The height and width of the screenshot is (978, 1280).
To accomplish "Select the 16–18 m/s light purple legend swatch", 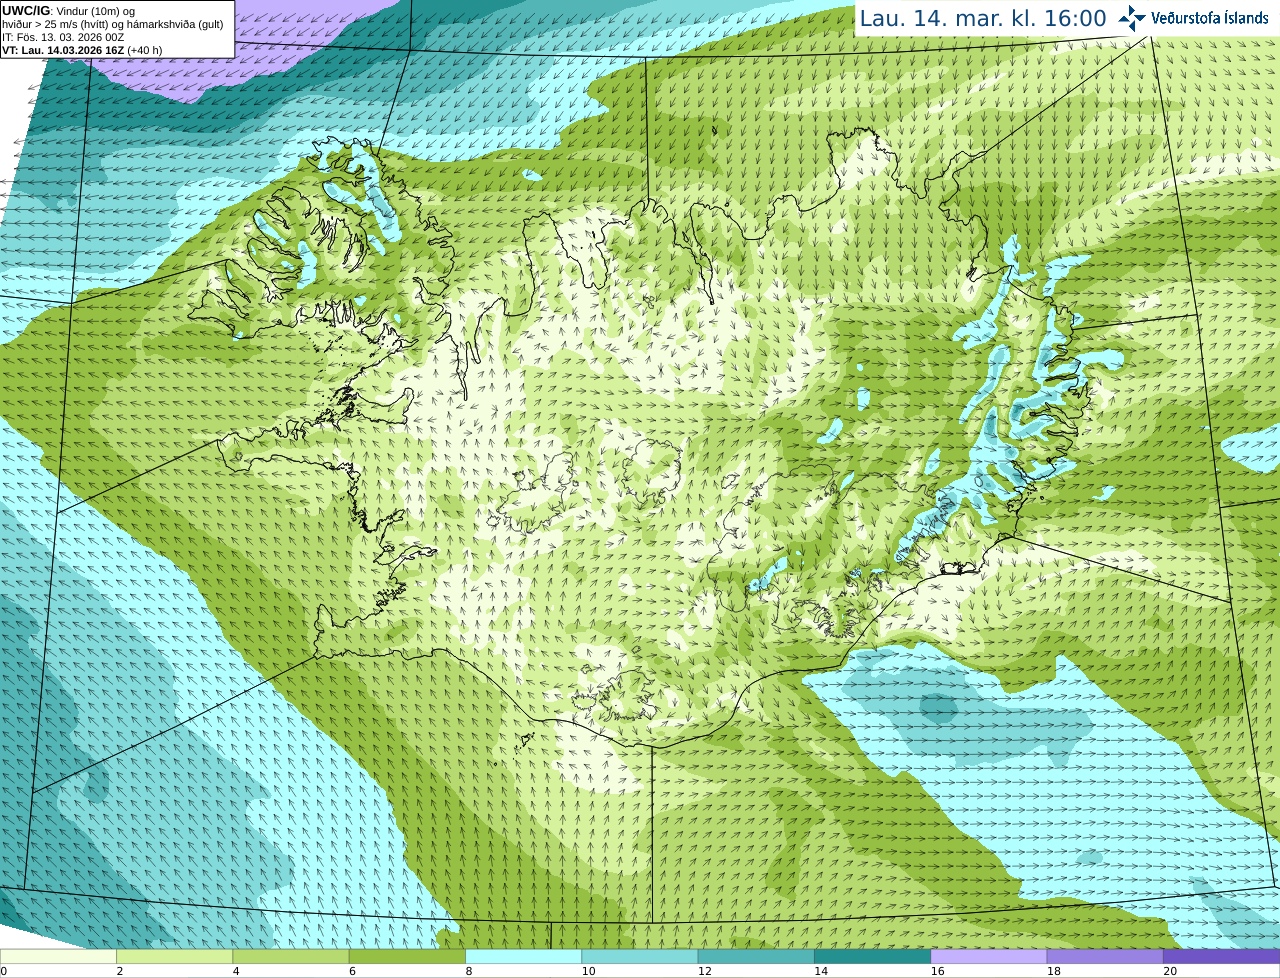I will (x=989, y=957).
